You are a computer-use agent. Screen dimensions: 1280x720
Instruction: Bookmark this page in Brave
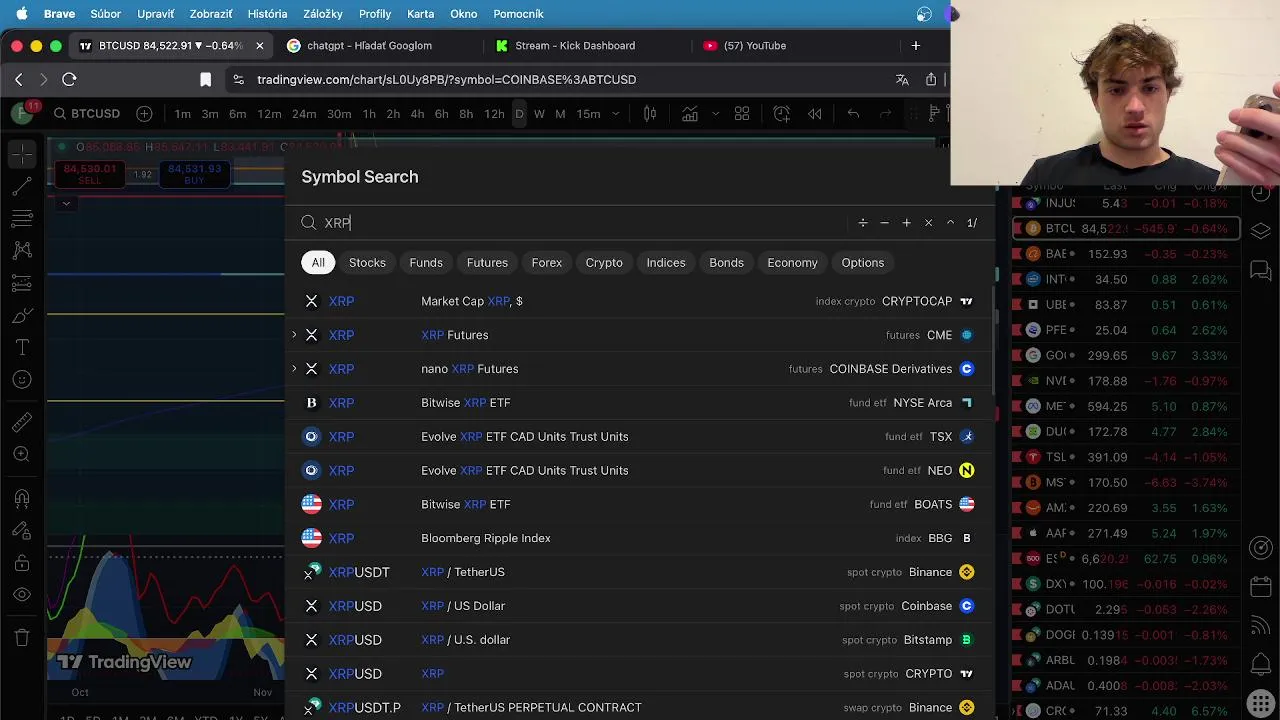point(205,79)
